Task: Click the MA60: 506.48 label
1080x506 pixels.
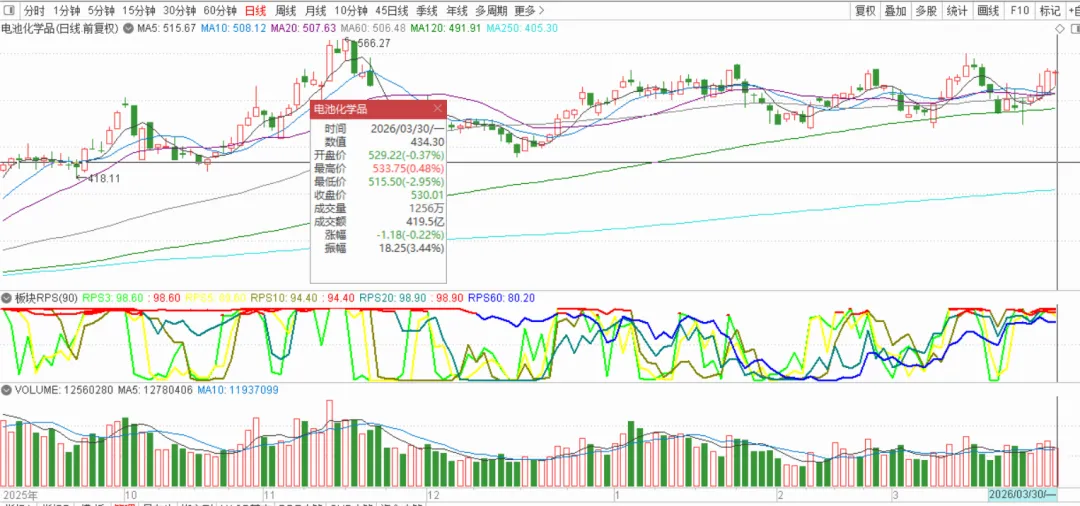Action: [373, 28]
